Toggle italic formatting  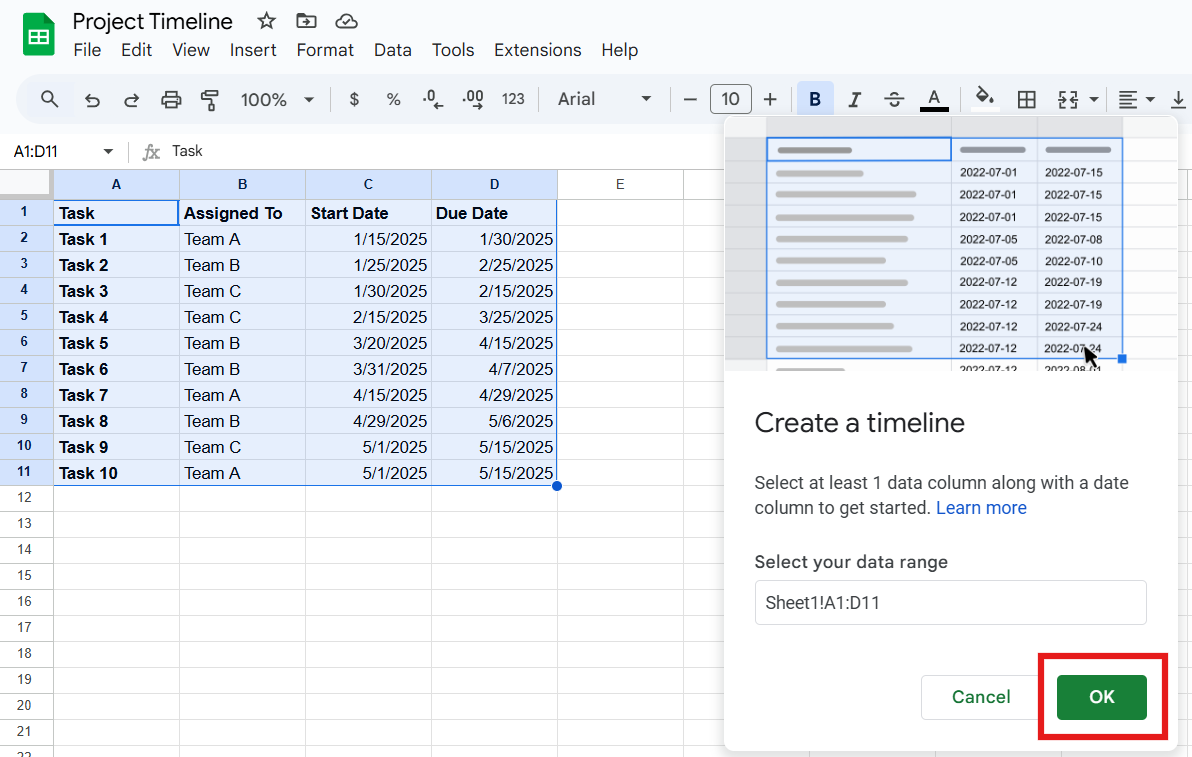854,99
